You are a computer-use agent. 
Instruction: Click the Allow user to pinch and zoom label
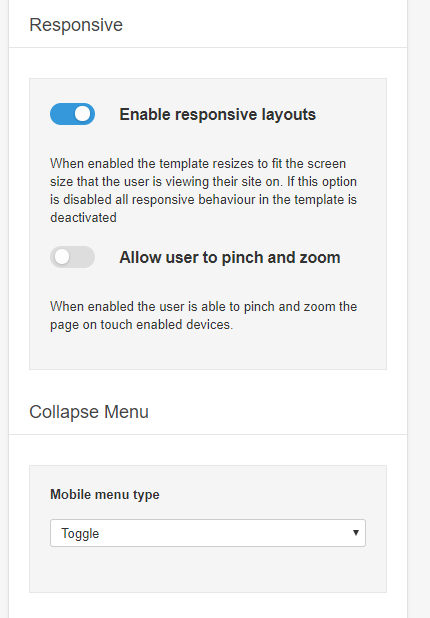coord(230,257)
